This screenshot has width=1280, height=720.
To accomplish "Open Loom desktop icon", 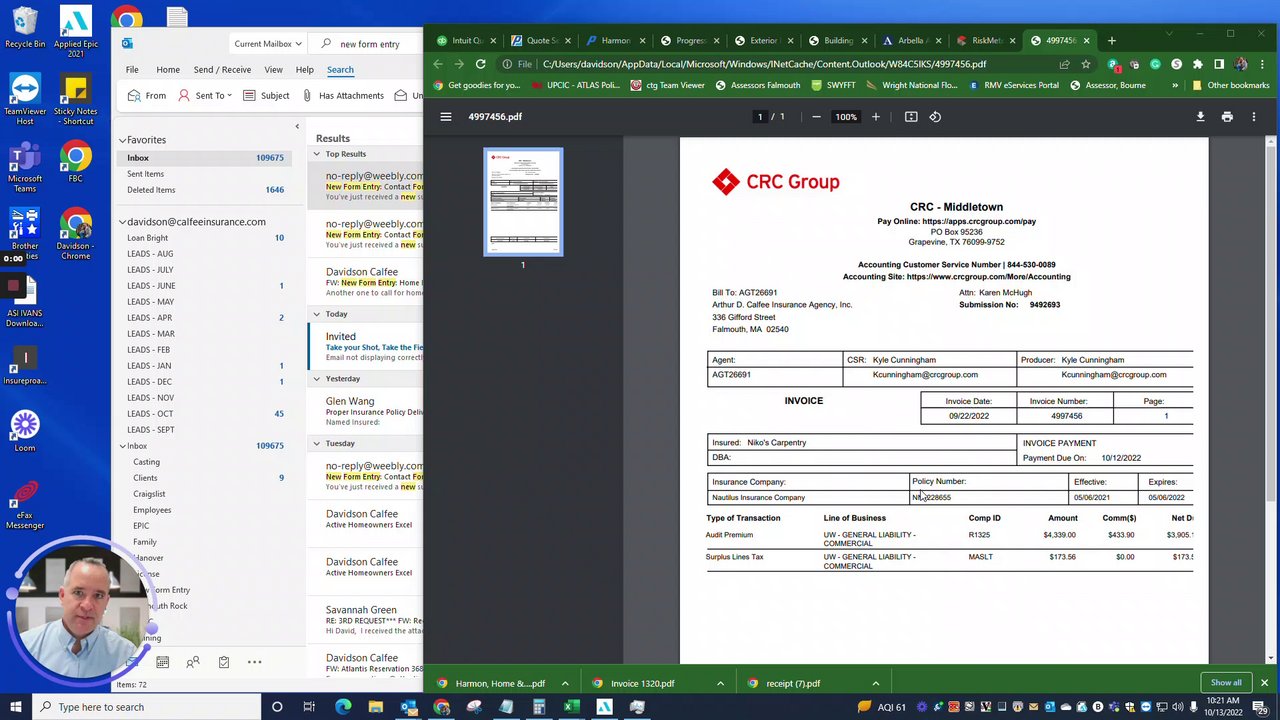I will pos(25,431).
